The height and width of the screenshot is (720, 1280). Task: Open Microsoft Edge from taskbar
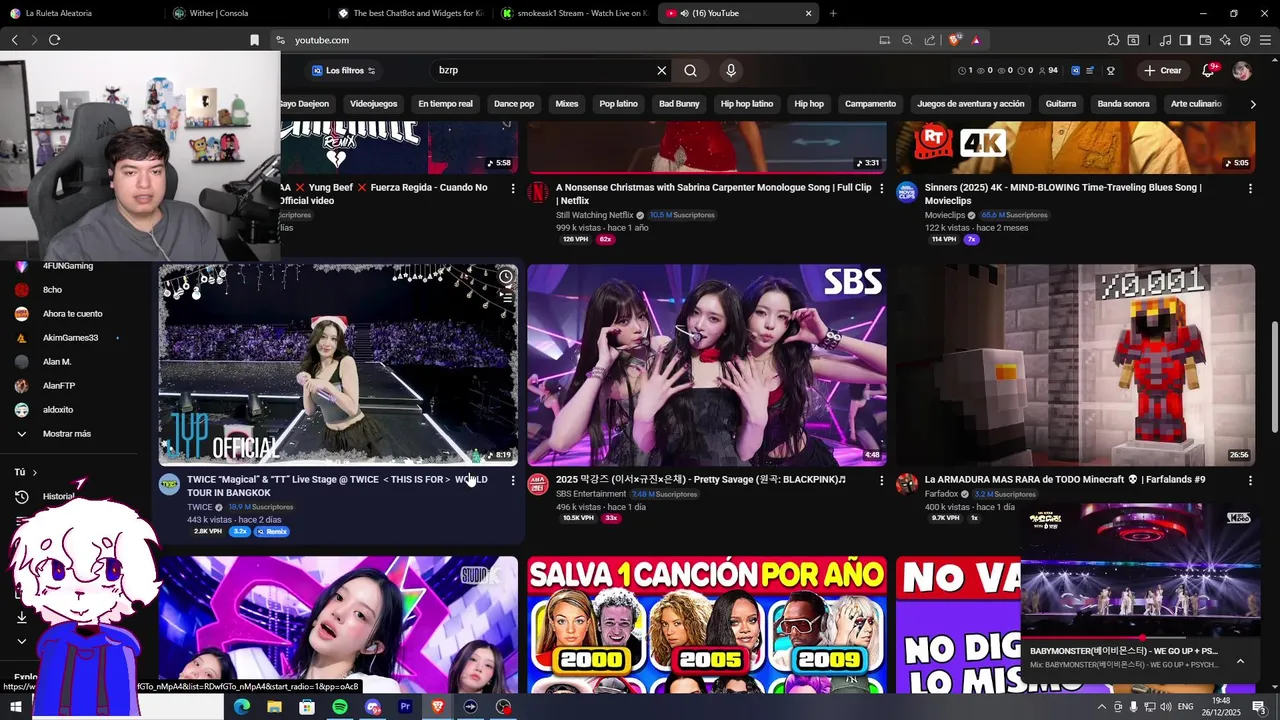[242, 707]
